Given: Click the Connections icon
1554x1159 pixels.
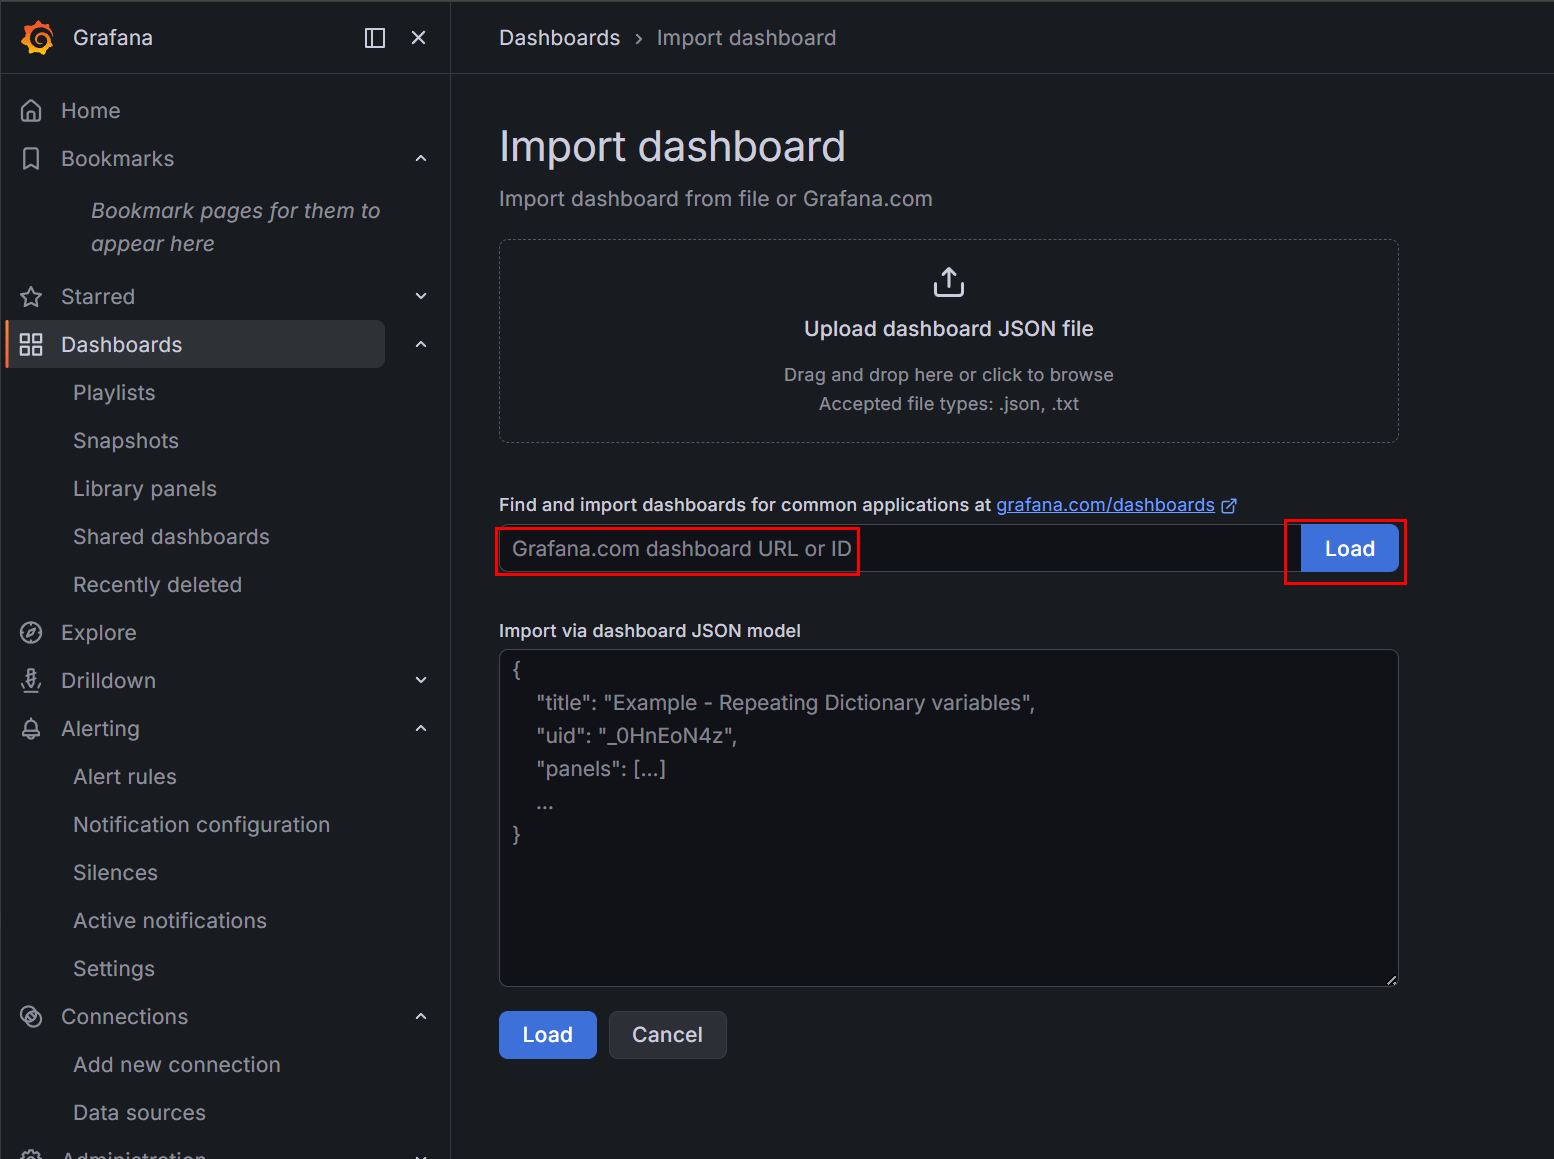Looking at the screenshot, I should tap(31, 1017).
